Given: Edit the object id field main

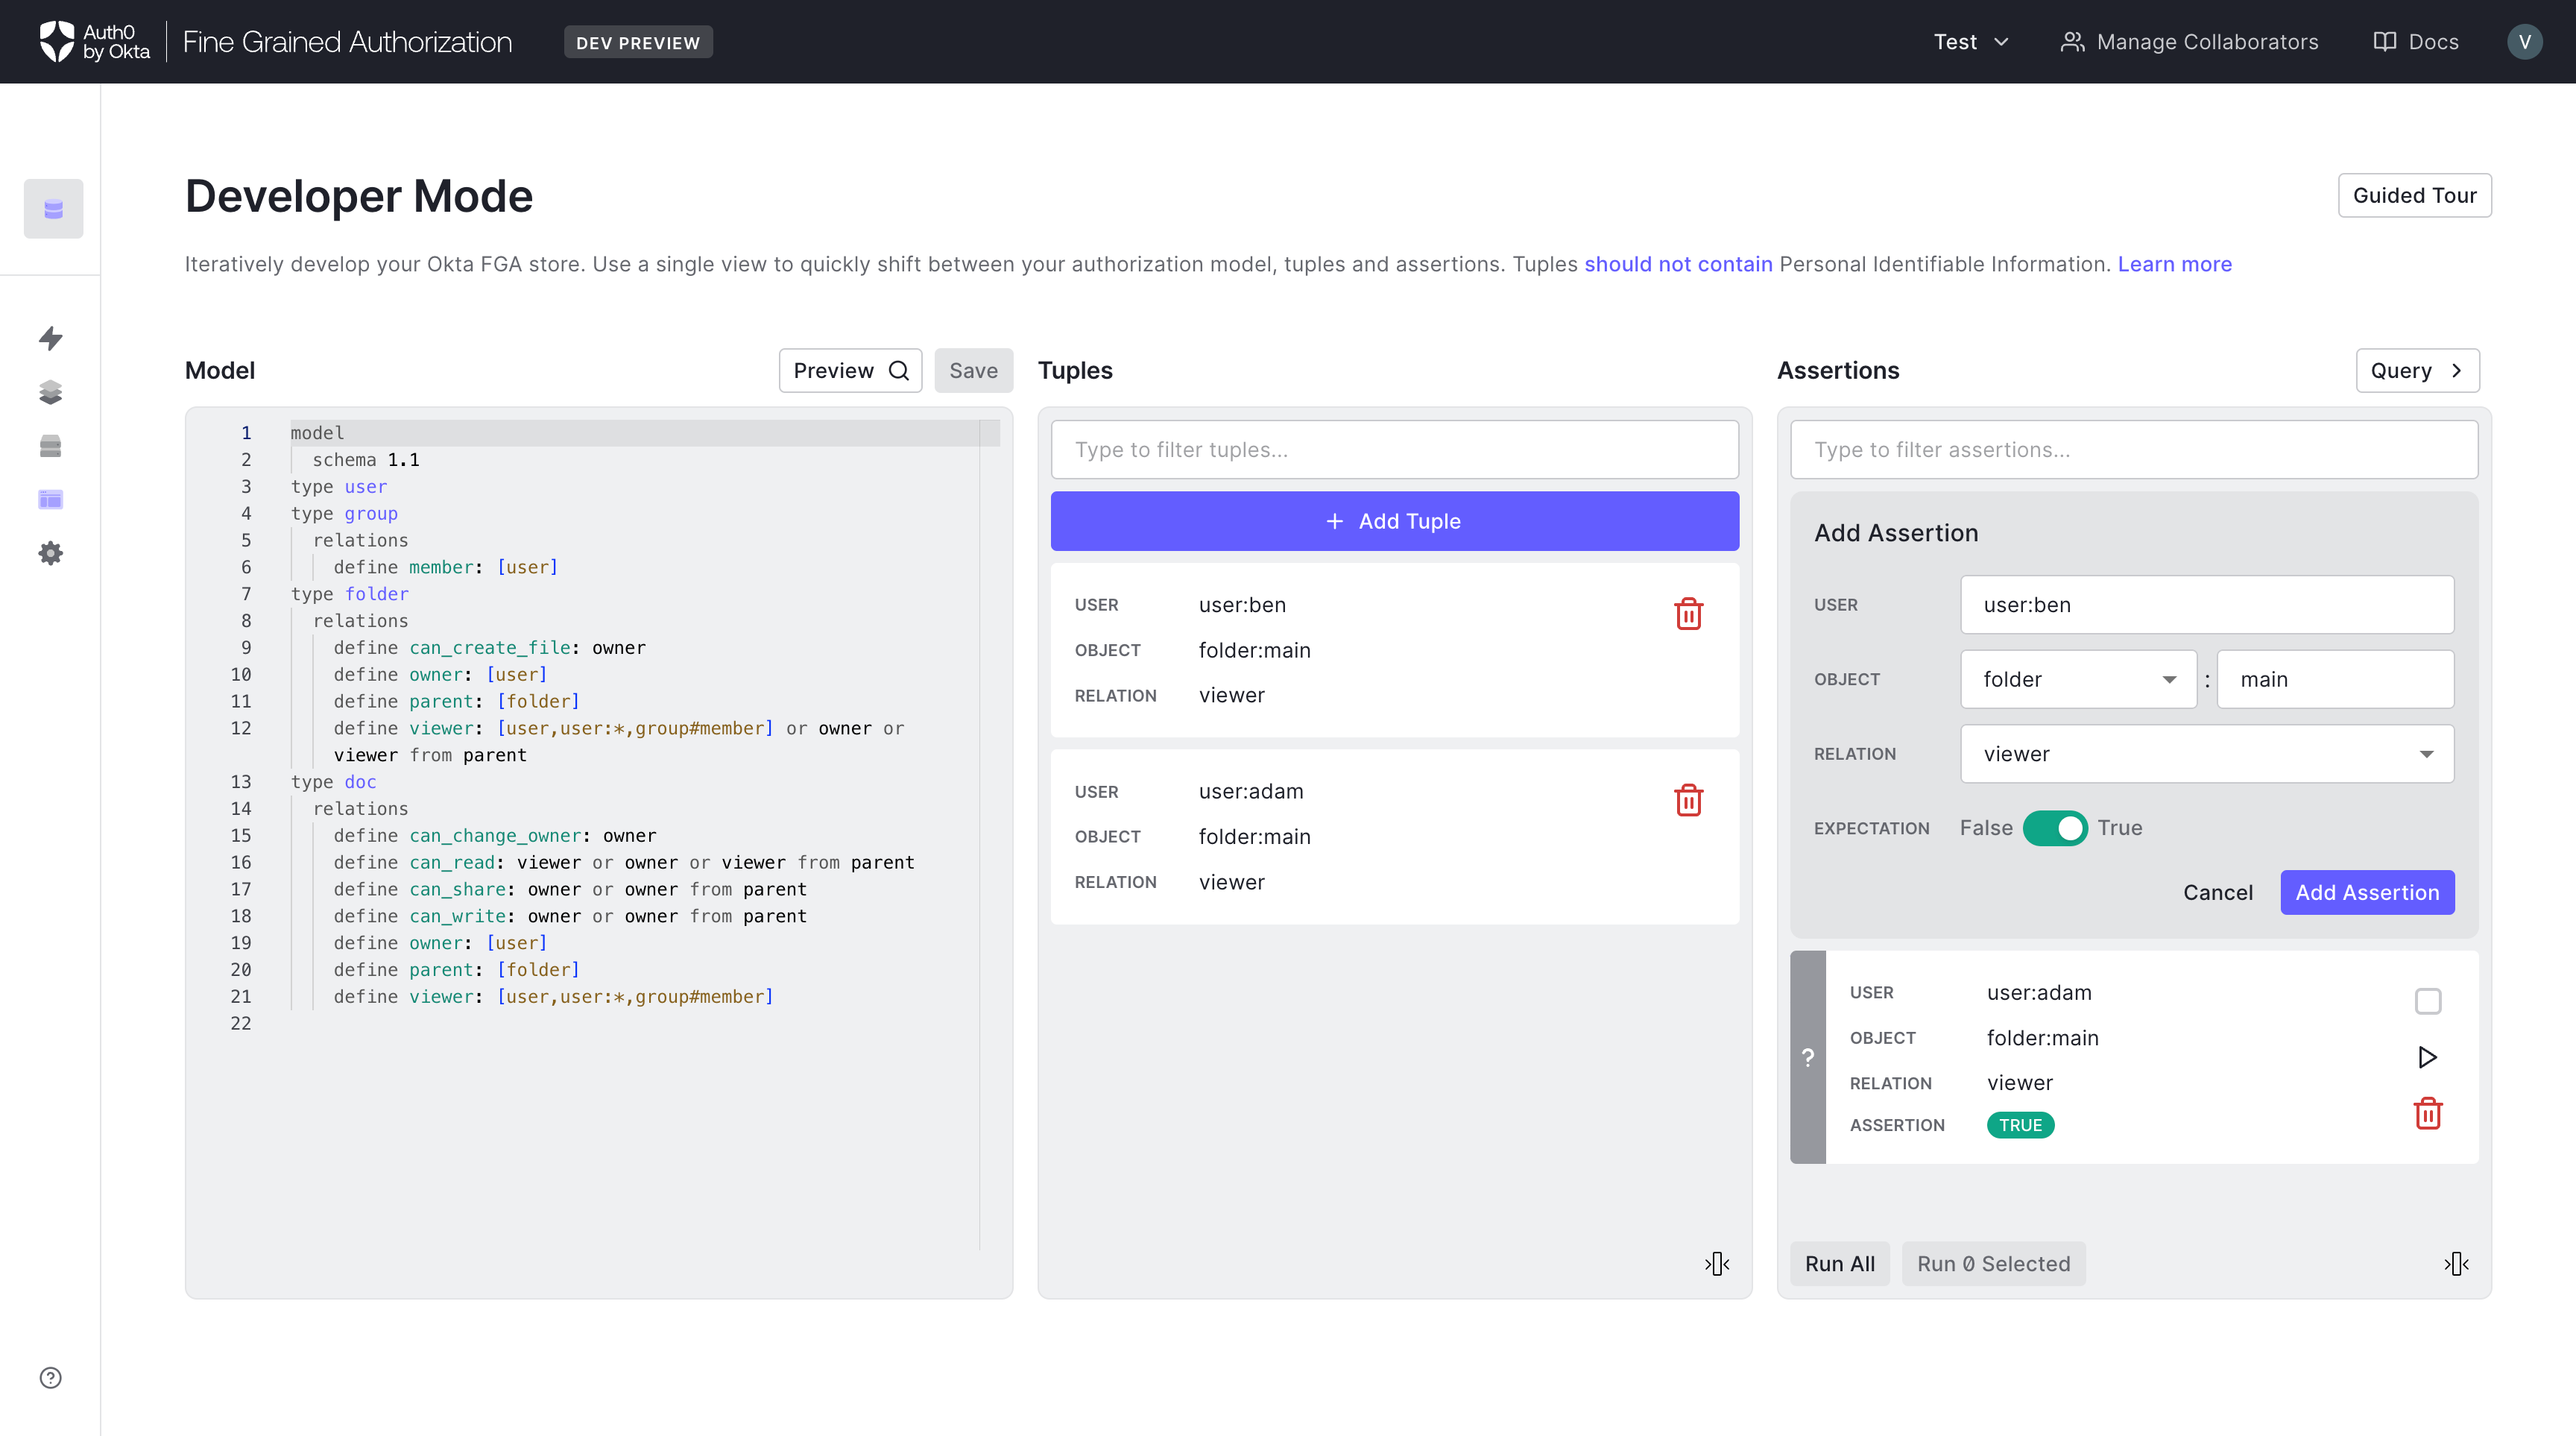Looking at the screenshot, I should pyautogui.click(x=2335, y=679).
